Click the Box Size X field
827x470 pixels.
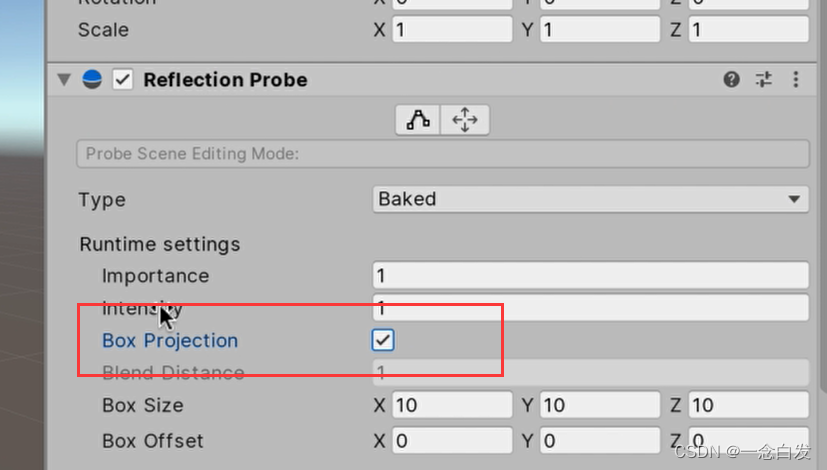point(452,405)
